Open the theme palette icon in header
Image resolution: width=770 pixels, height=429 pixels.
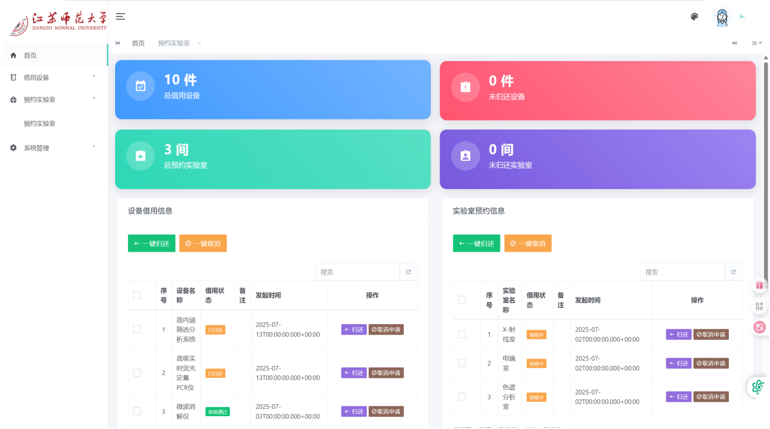pyautogui.click(x=694, y=16)
